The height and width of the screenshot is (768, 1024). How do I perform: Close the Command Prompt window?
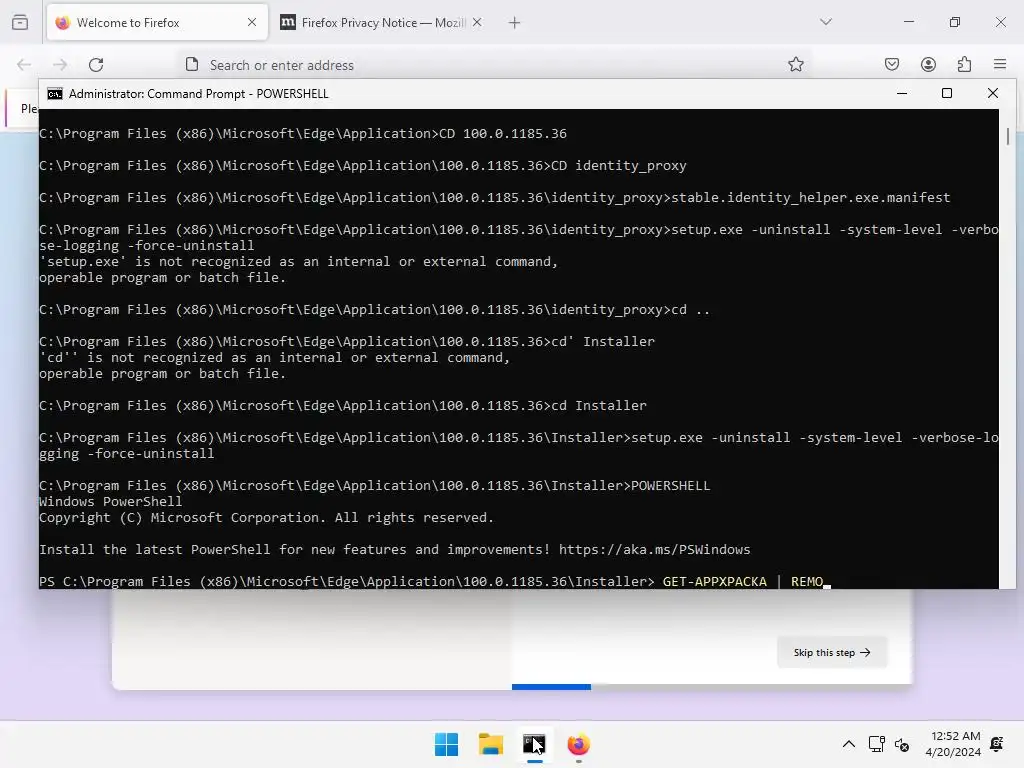[993, 94]
